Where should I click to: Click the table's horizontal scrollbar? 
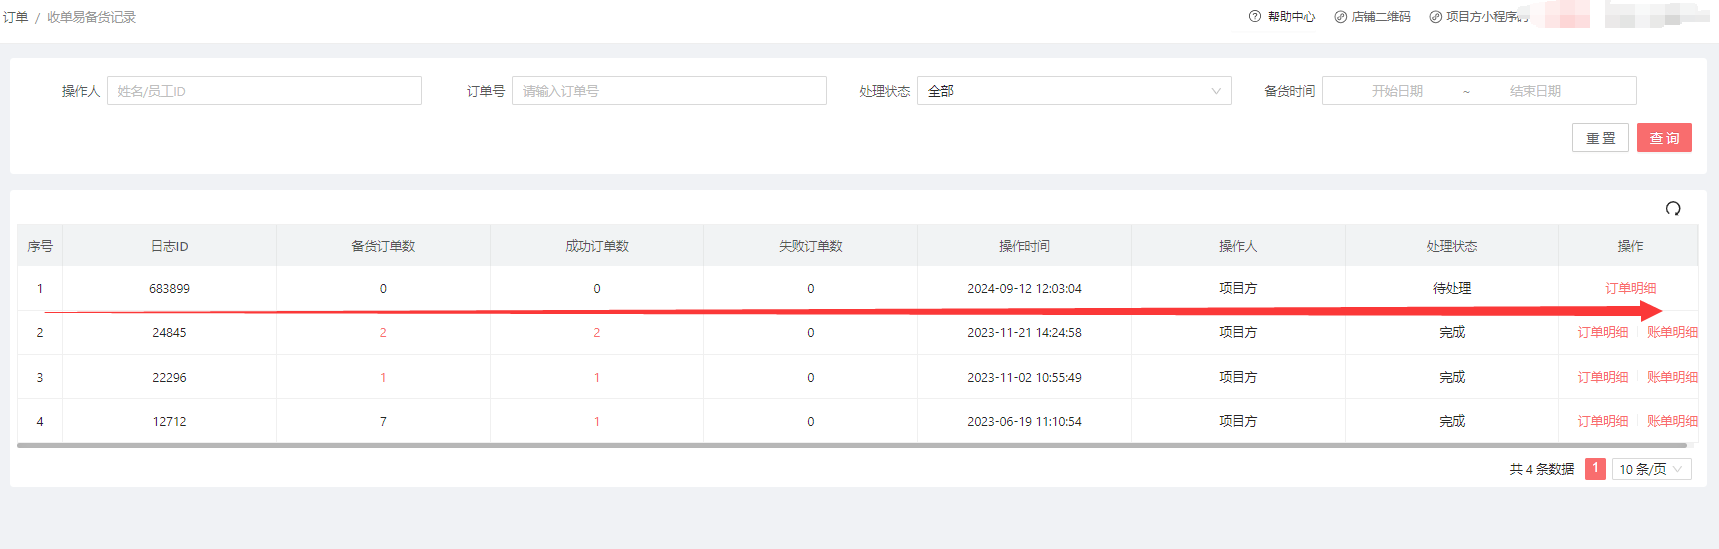(x=850, y=445)
